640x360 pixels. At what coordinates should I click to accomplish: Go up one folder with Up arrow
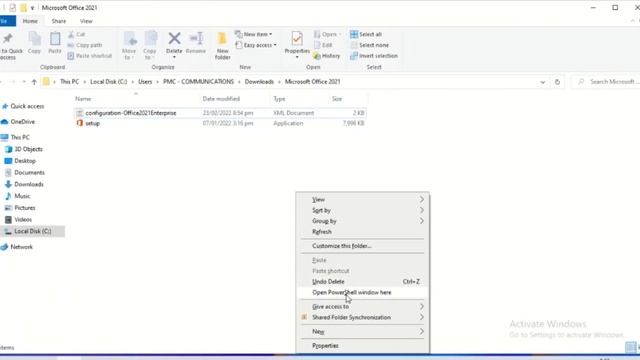click(x=34, y=82)
